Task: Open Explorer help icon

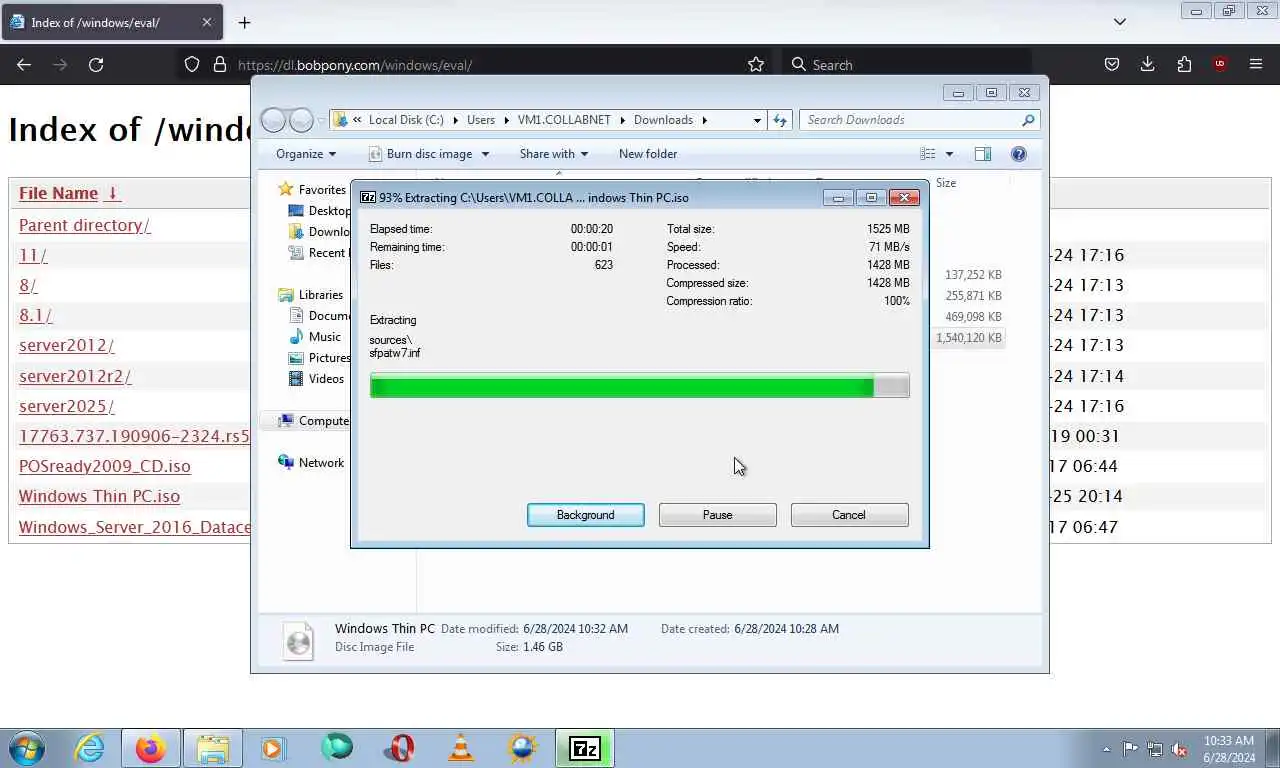Action: point(1018,154)
